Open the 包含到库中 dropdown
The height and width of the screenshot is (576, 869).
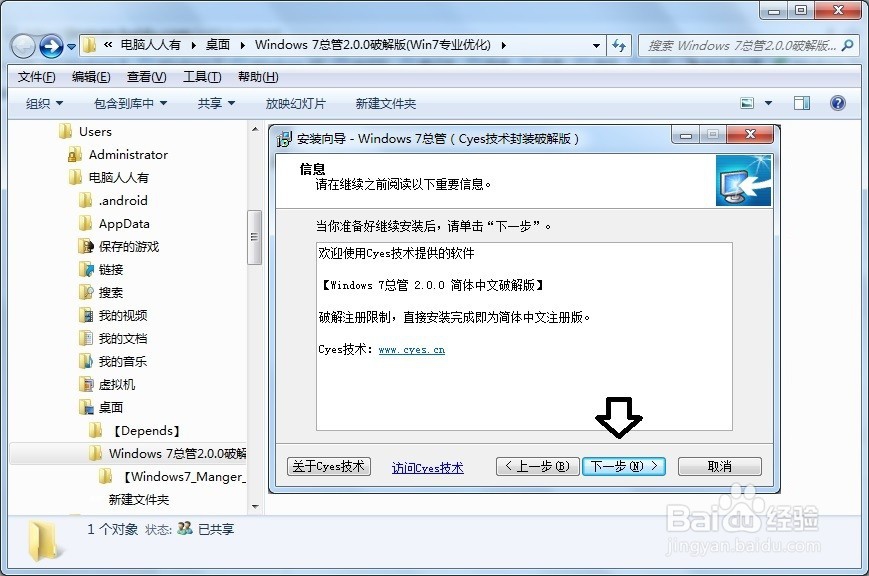click(x=130, y=104)
